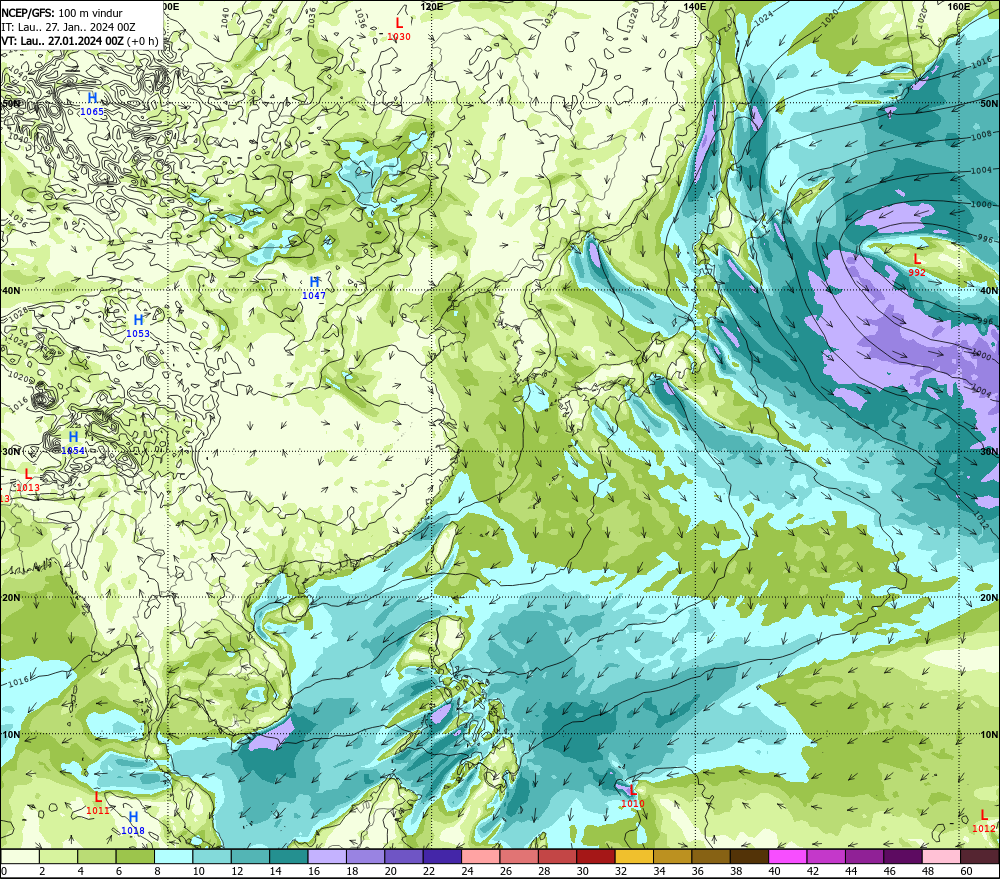Pick the yellow-gold 32–34 legend swatch
This screenshot has width=1000, height=879.
click(x=634, y=857)
